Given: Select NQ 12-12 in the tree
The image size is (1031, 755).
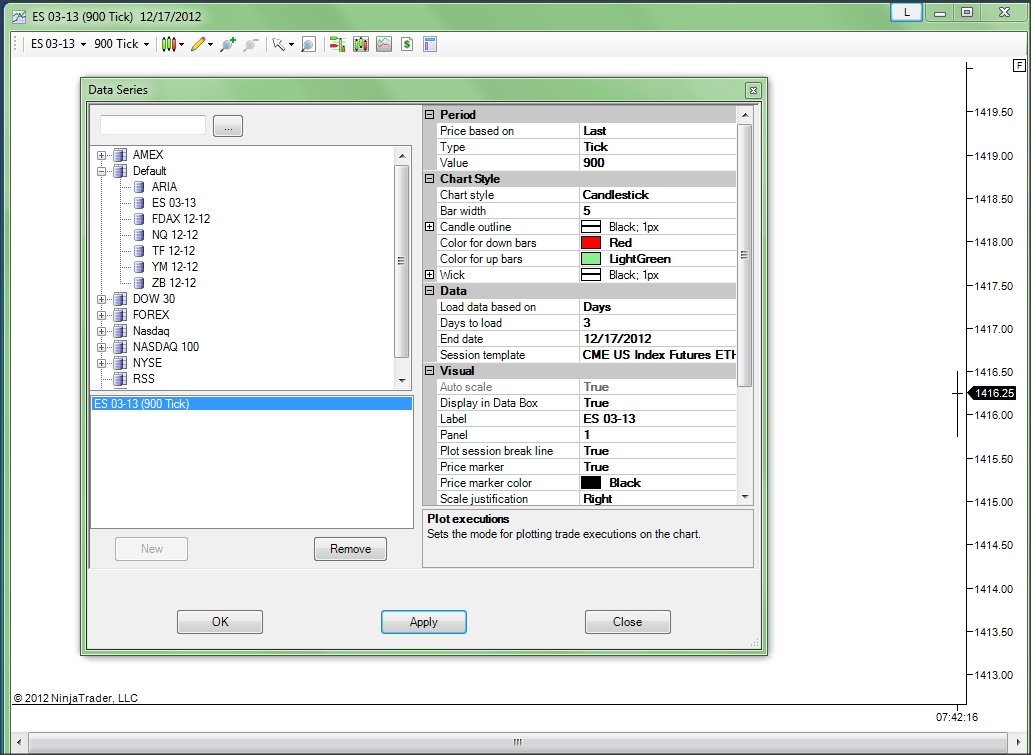Looking at the screenshot, I should pyautogui.click(x=174, y=235).
